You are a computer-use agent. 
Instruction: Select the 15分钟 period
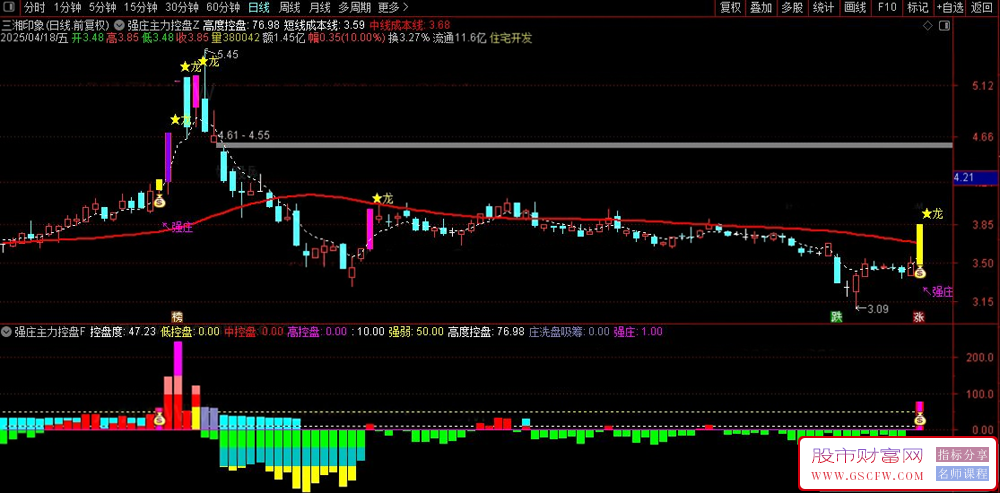click(x=140, y=8)
